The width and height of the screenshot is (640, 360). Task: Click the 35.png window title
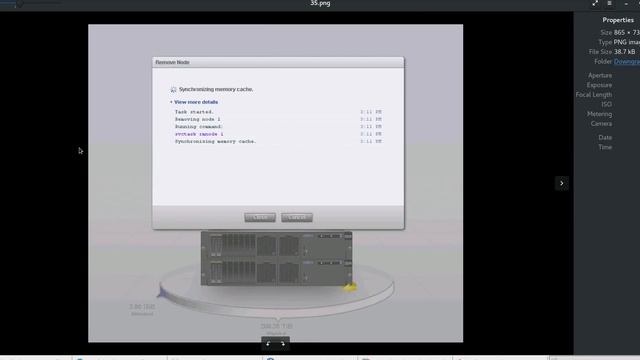pyautogui.click(x=320, y=3)
